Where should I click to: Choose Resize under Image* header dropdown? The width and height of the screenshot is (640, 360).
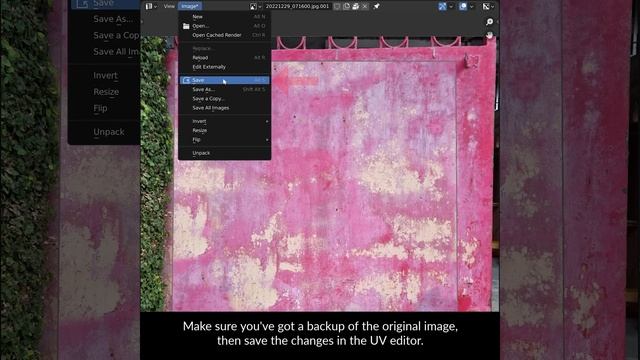[224, 130]
